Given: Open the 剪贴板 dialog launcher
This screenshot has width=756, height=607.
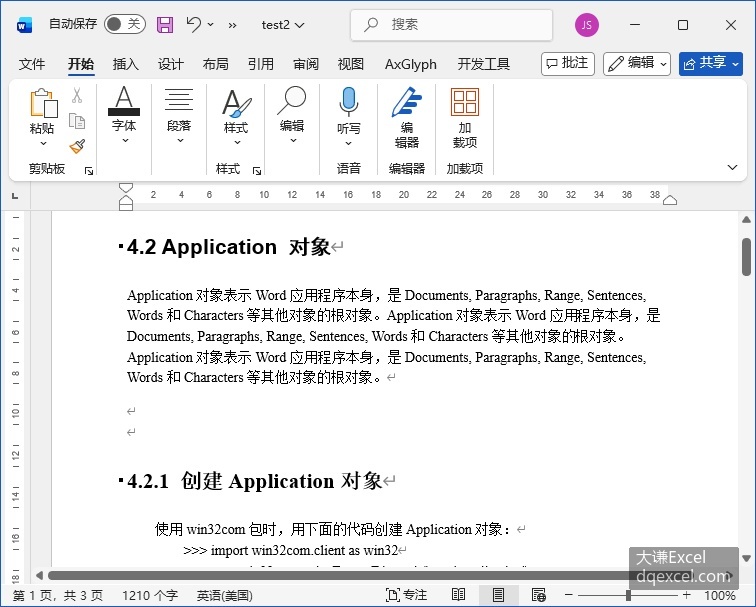Looking at the screenshot, I should click(89, 170).
